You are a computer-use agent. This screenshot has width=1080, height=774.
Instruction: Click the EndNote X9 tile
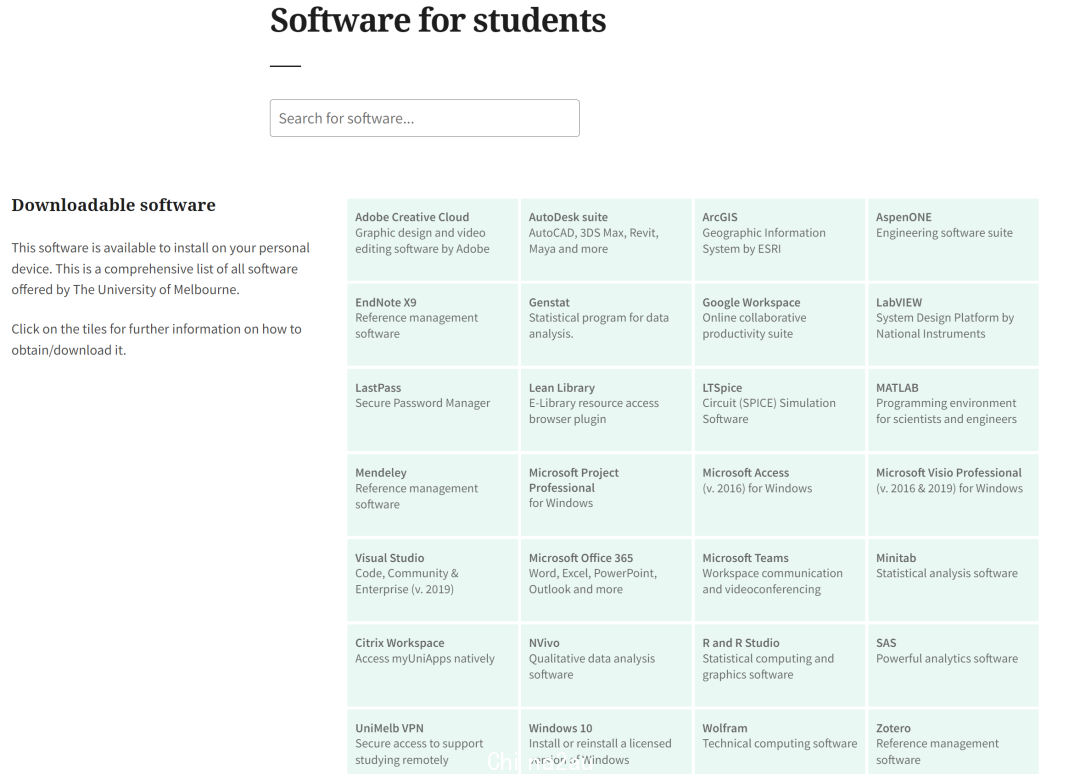[x=433, y=325]
